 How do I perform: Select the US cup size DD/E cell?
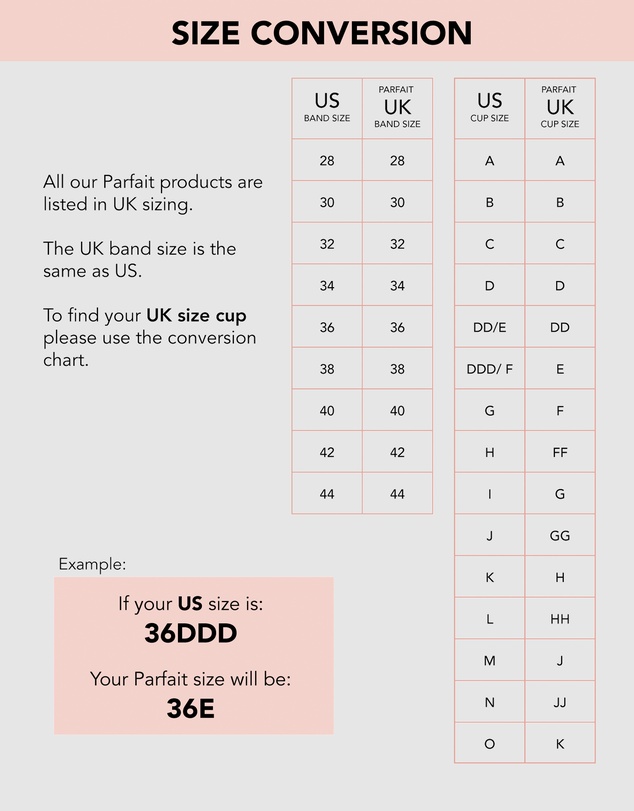[489, 326]
